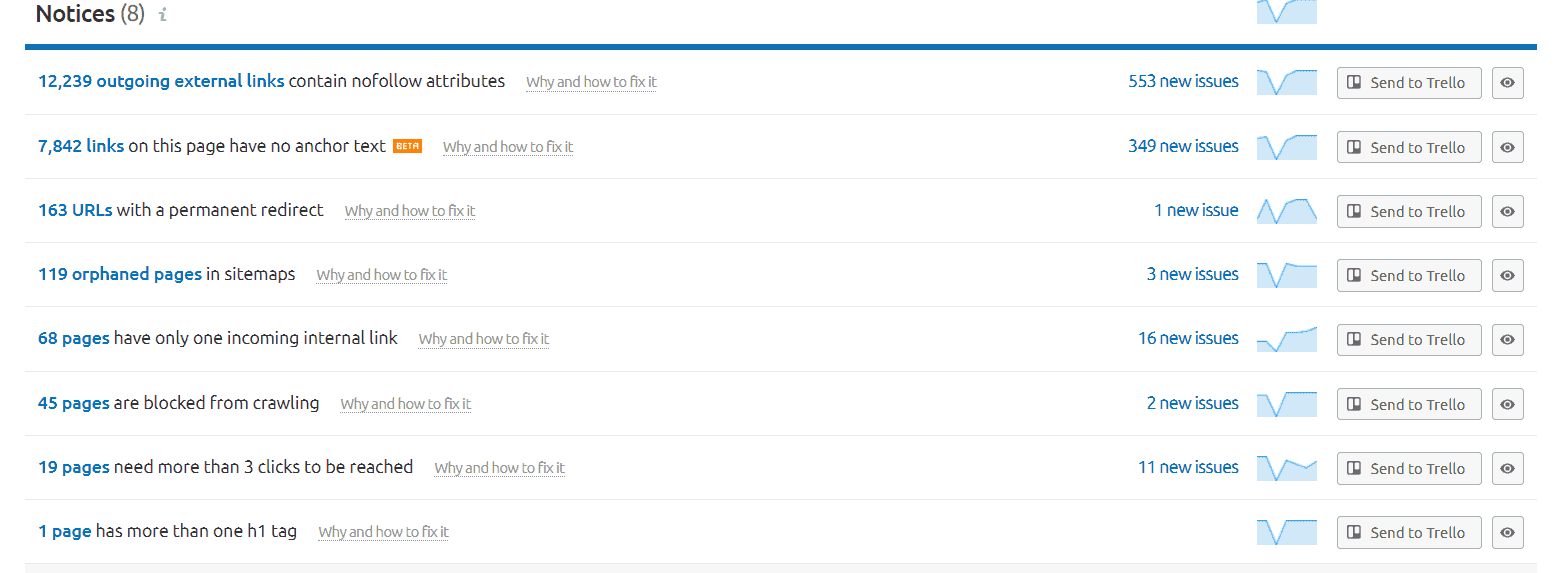Screen dimensions: 1557x573
Task: Expand 'Why and how to fix it' for h1 tag
Action: click(x=383, y=532)
